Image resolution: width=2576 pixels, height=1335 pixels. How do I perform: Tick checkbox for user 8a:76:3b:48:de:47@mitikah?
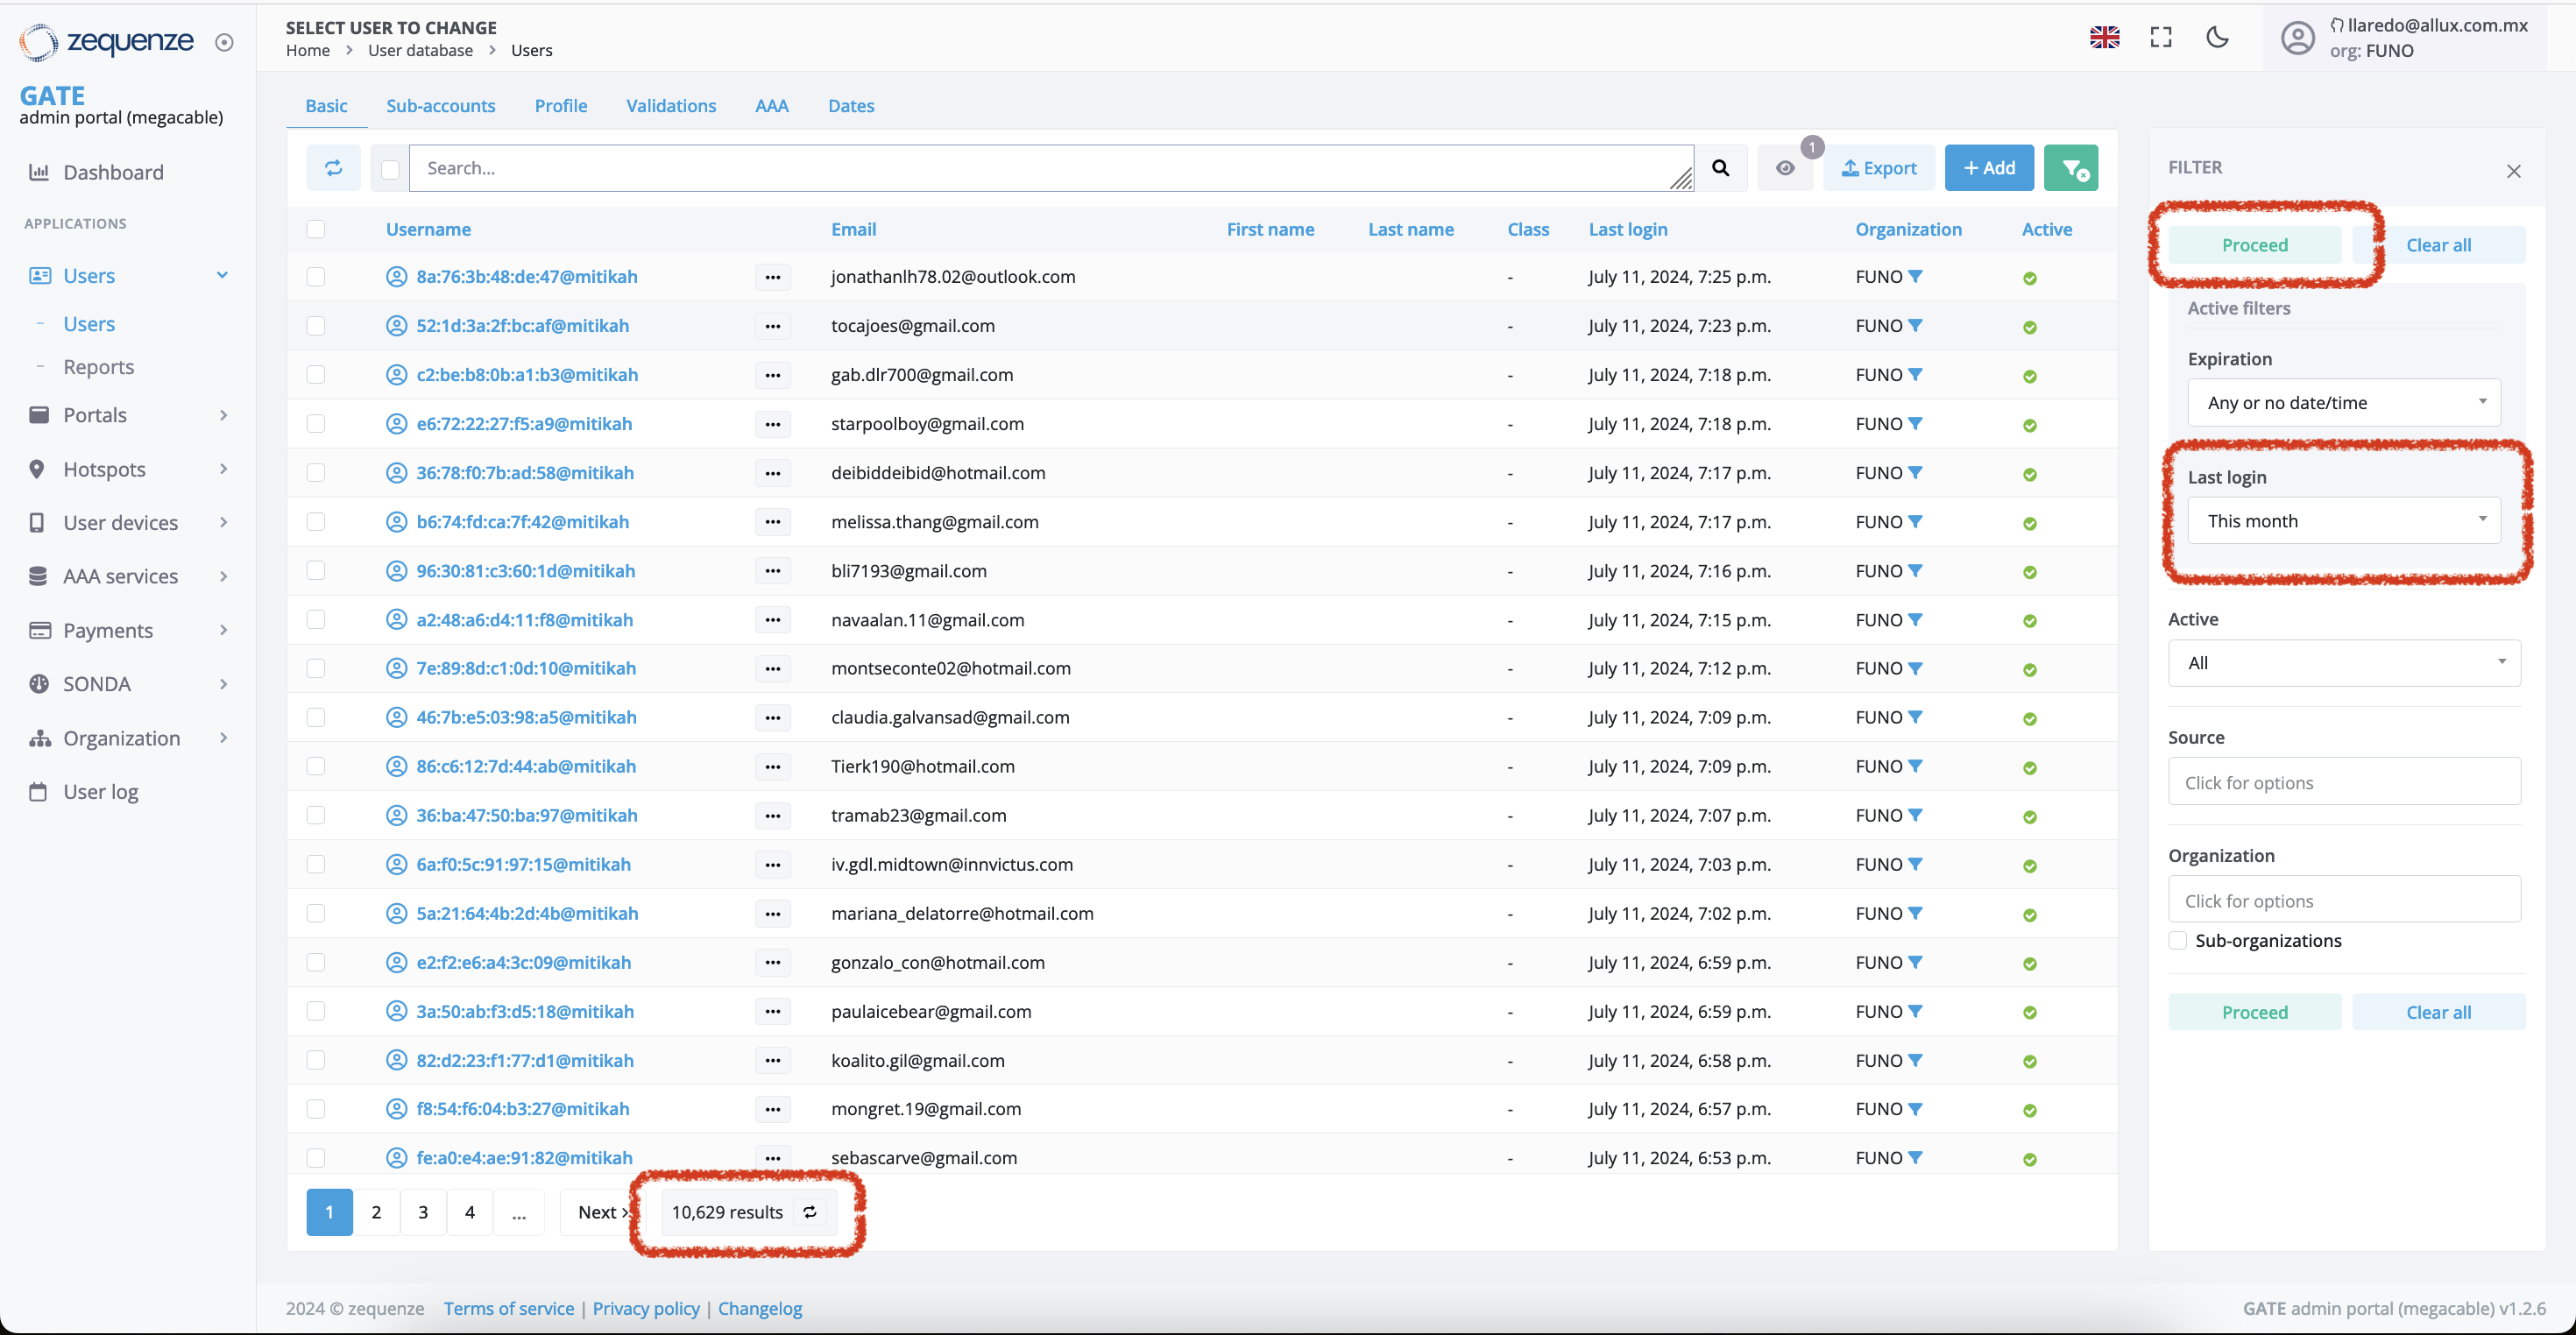[316, 277]
